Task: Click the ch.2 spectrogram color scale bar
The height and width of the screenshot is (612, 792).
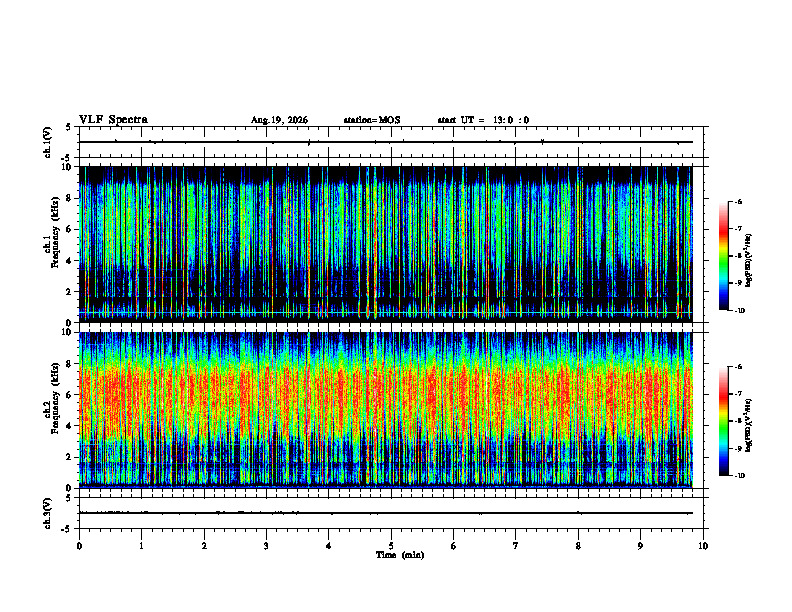Action: point(723,421)
